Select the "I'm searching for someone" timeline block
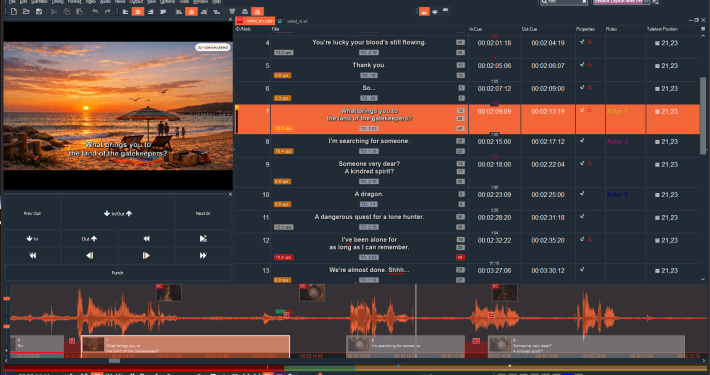 tap(405, 346)
